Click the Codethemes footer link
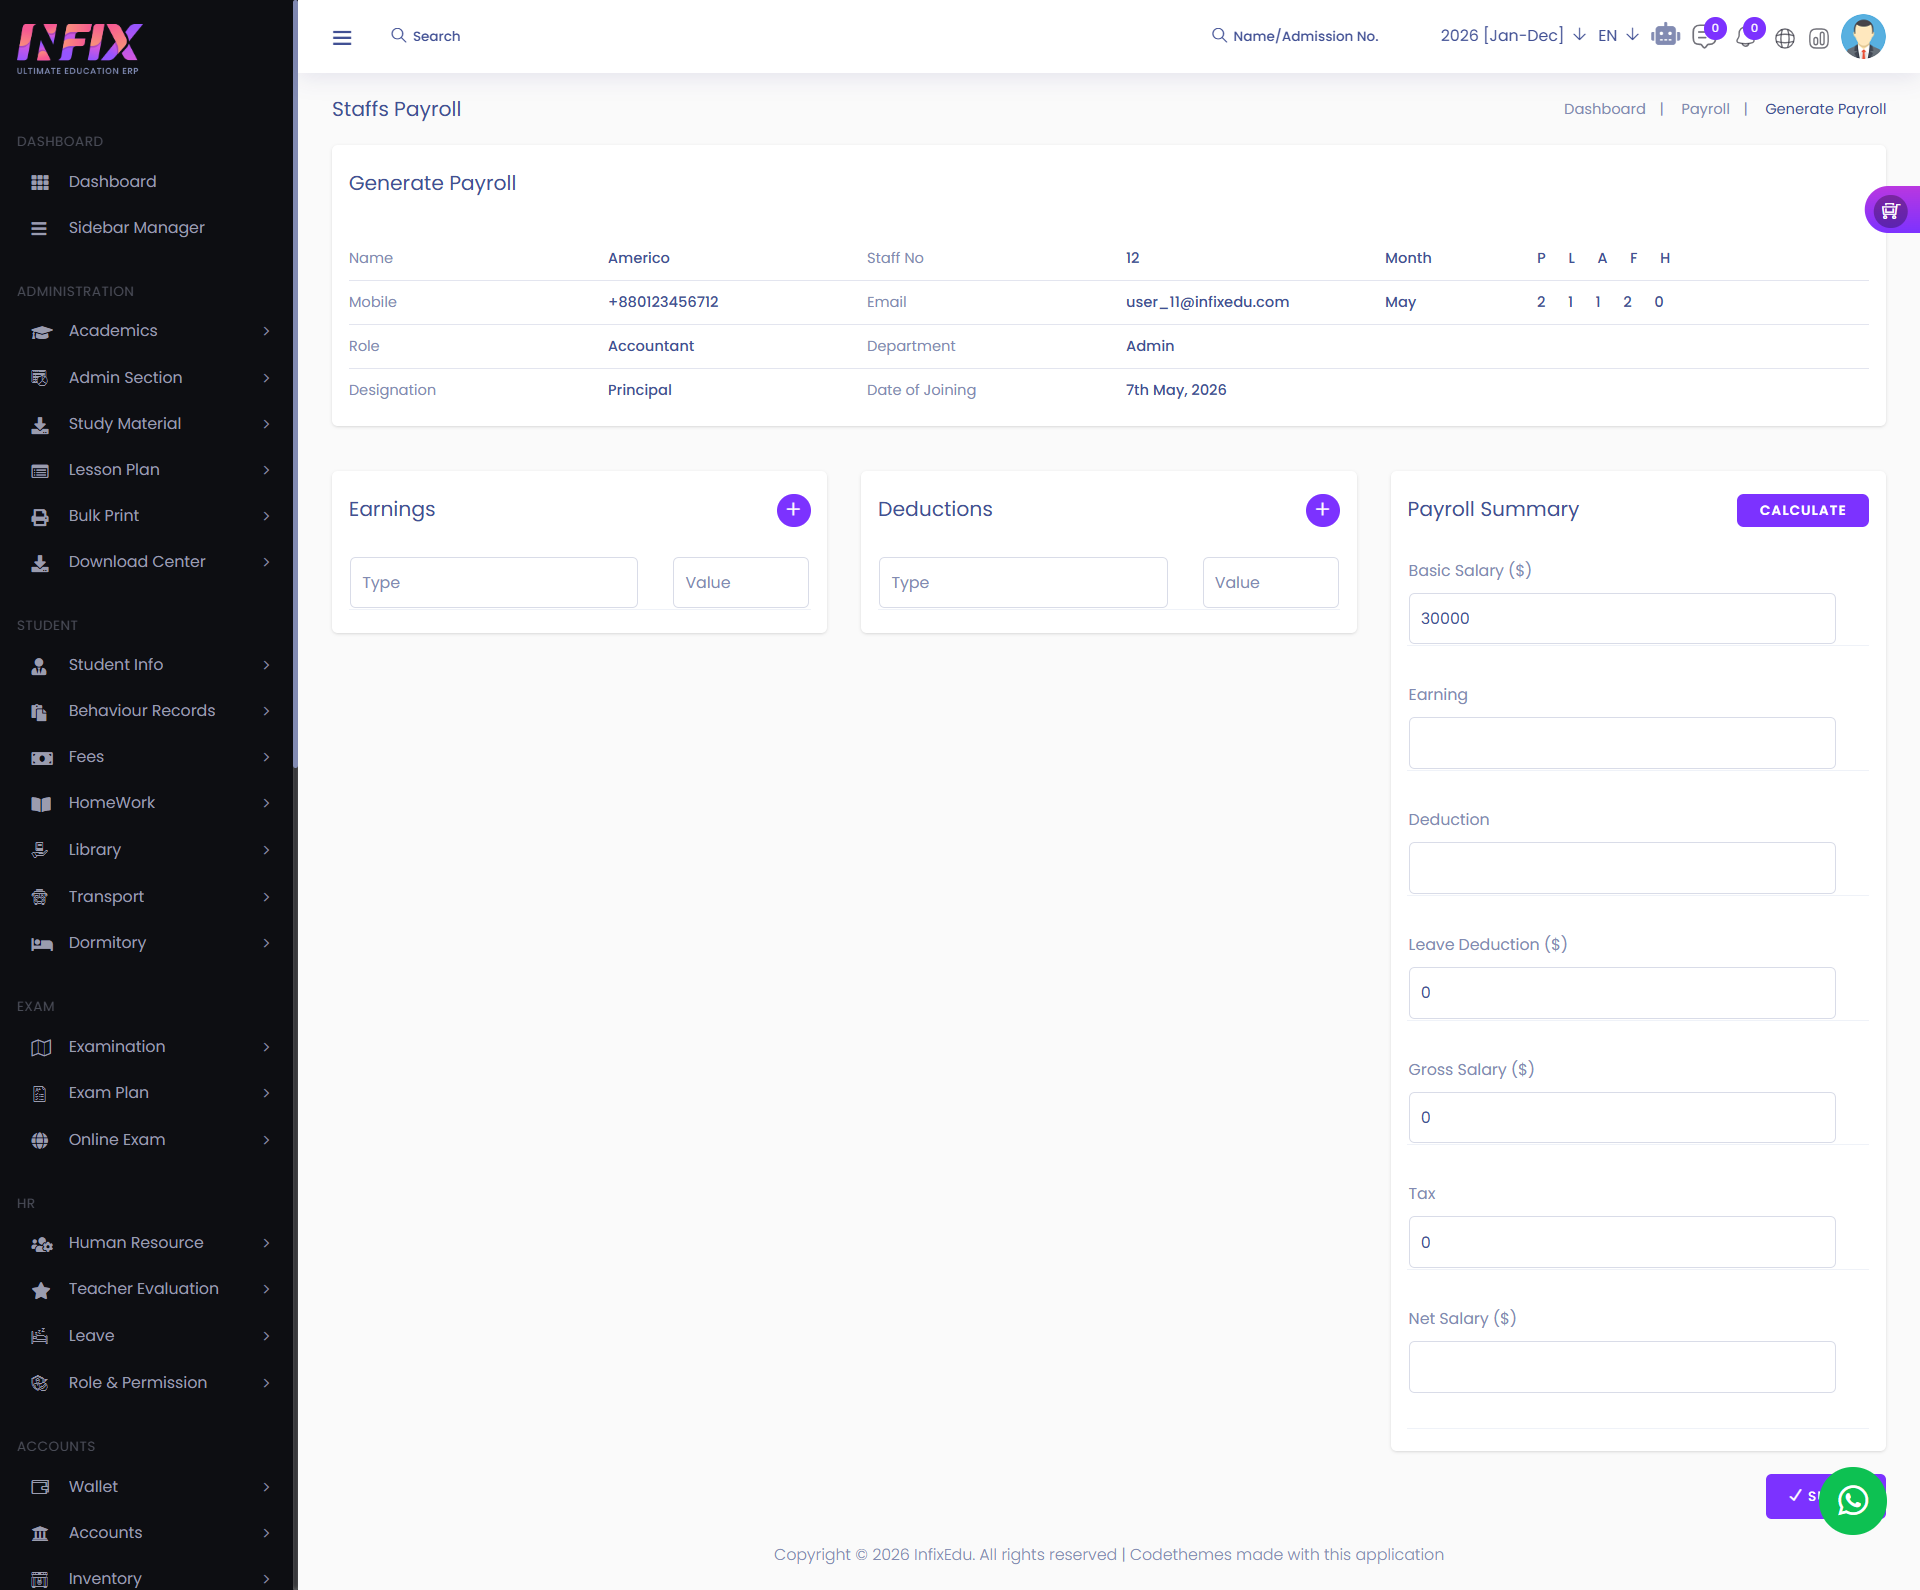1920x1590 pixels. click(x=1181, y=1555)
